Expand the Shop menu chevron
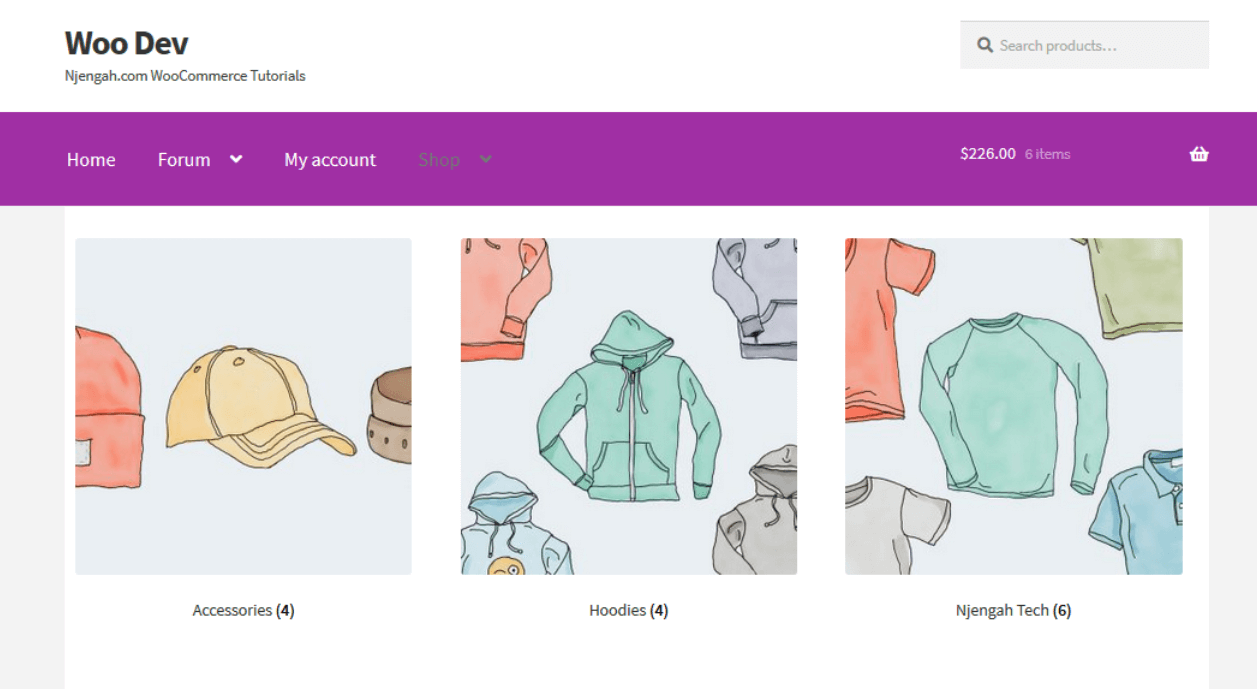This screenshot has height=689, width=1257. tap(486, 159)
